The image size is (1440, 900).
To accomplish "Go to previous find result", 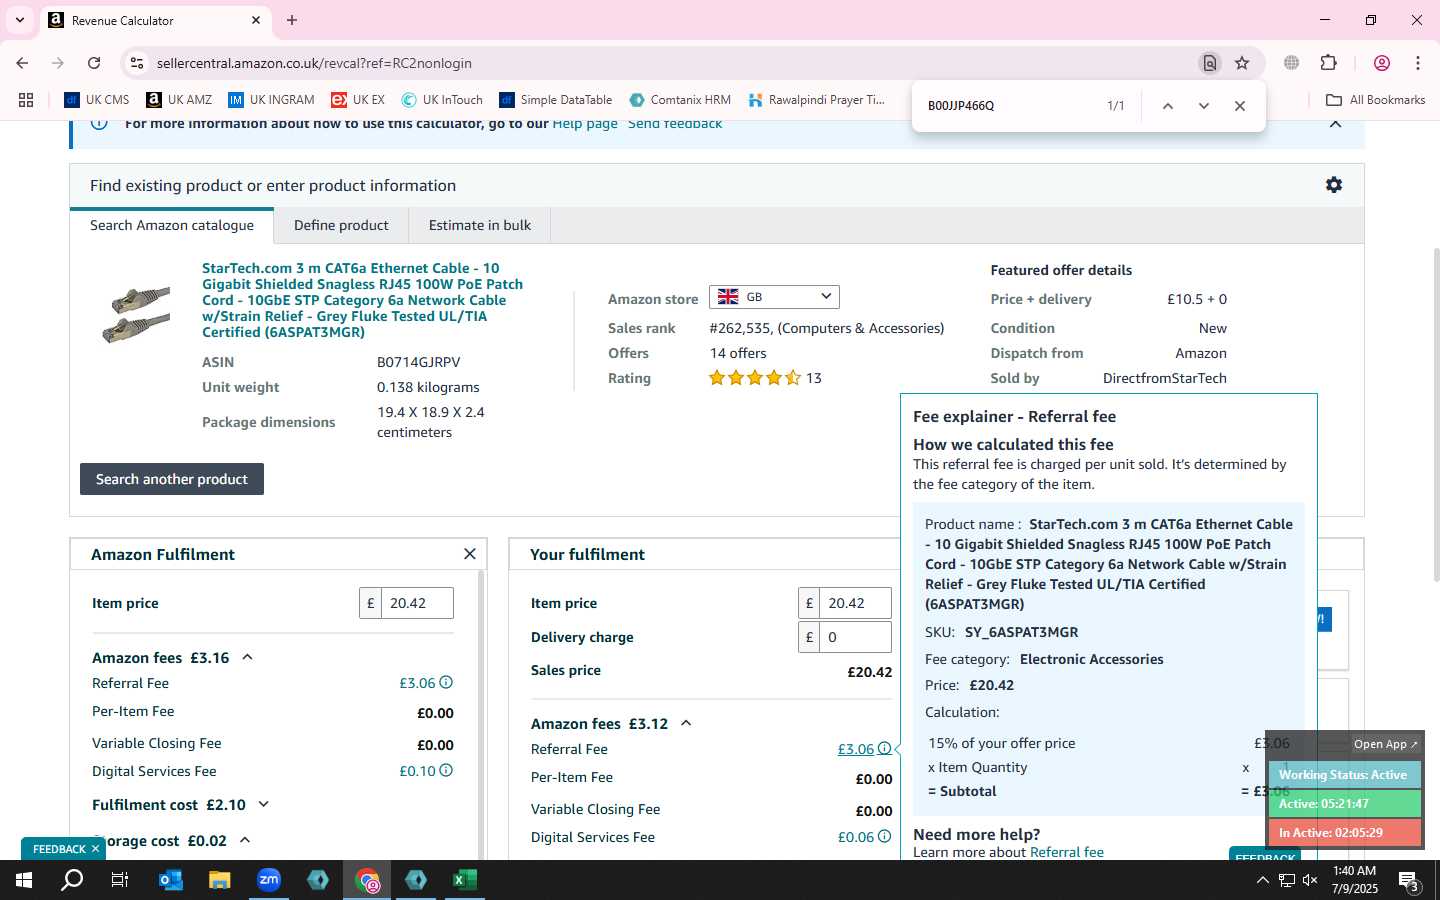I will point(1167,106).
